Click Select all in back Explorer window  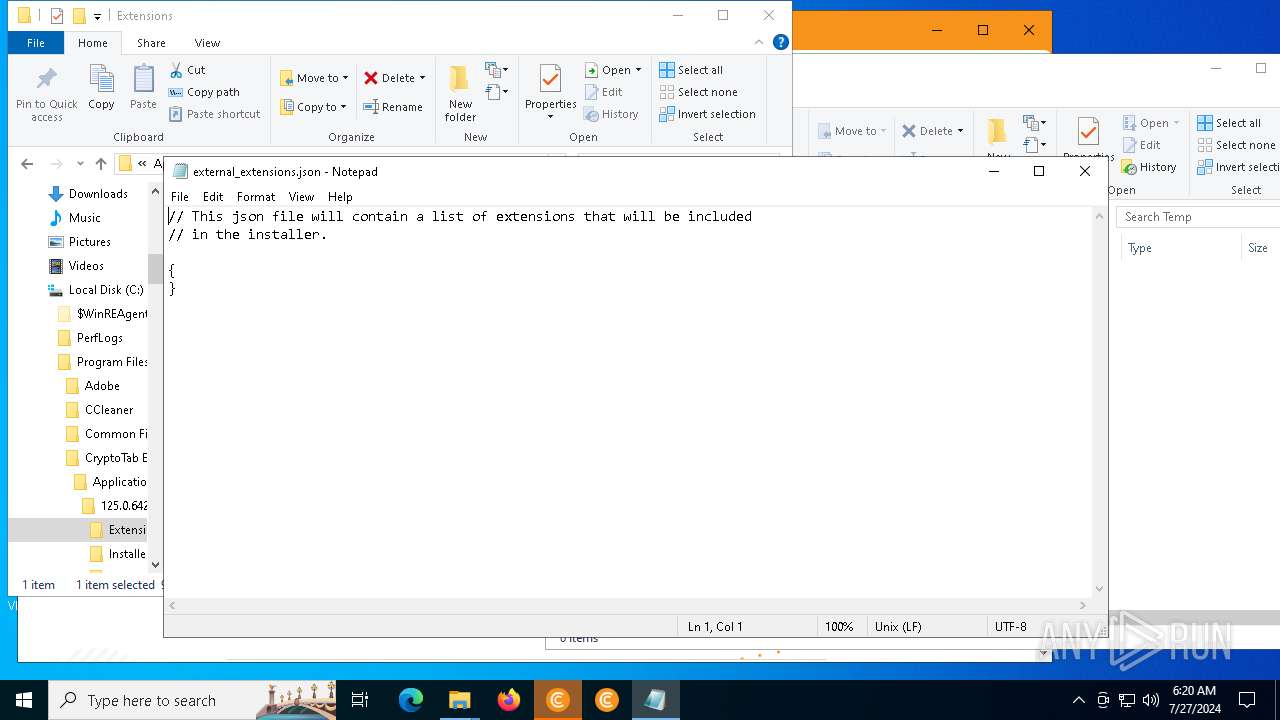[1229, 123]
